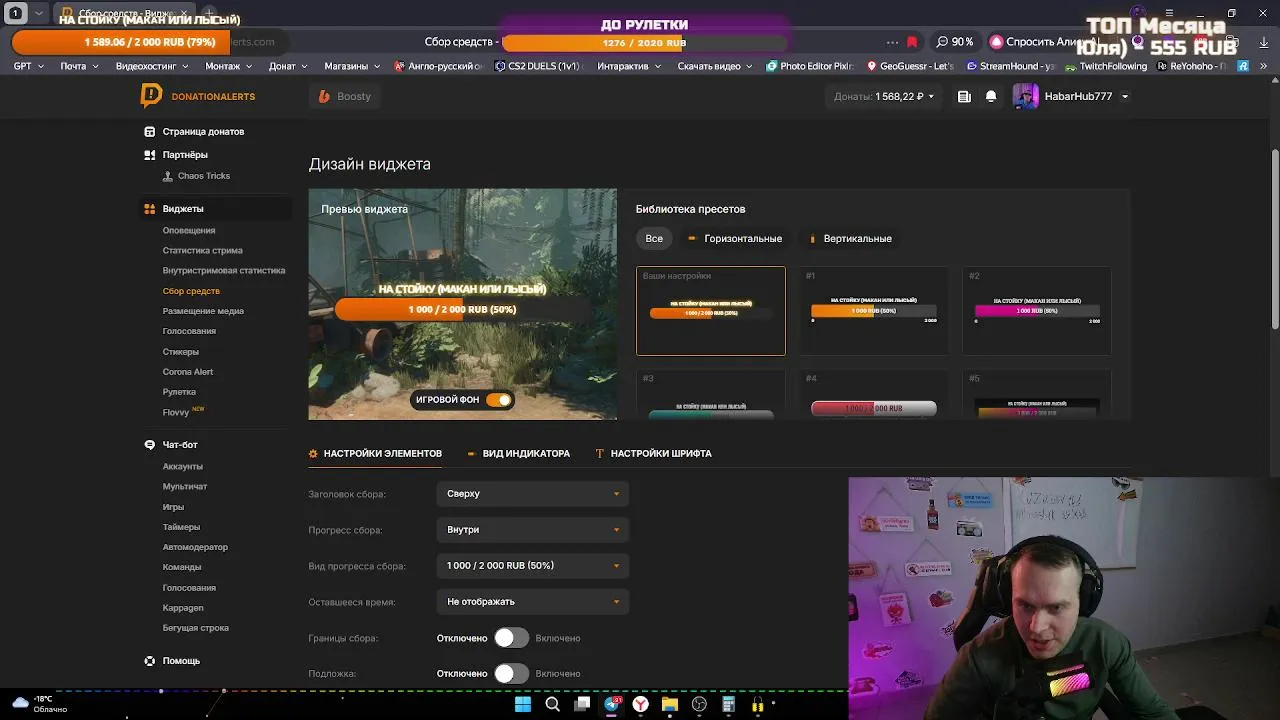Open the notifications bell icon
This screenshot has width=1280, height=720.
991,97
